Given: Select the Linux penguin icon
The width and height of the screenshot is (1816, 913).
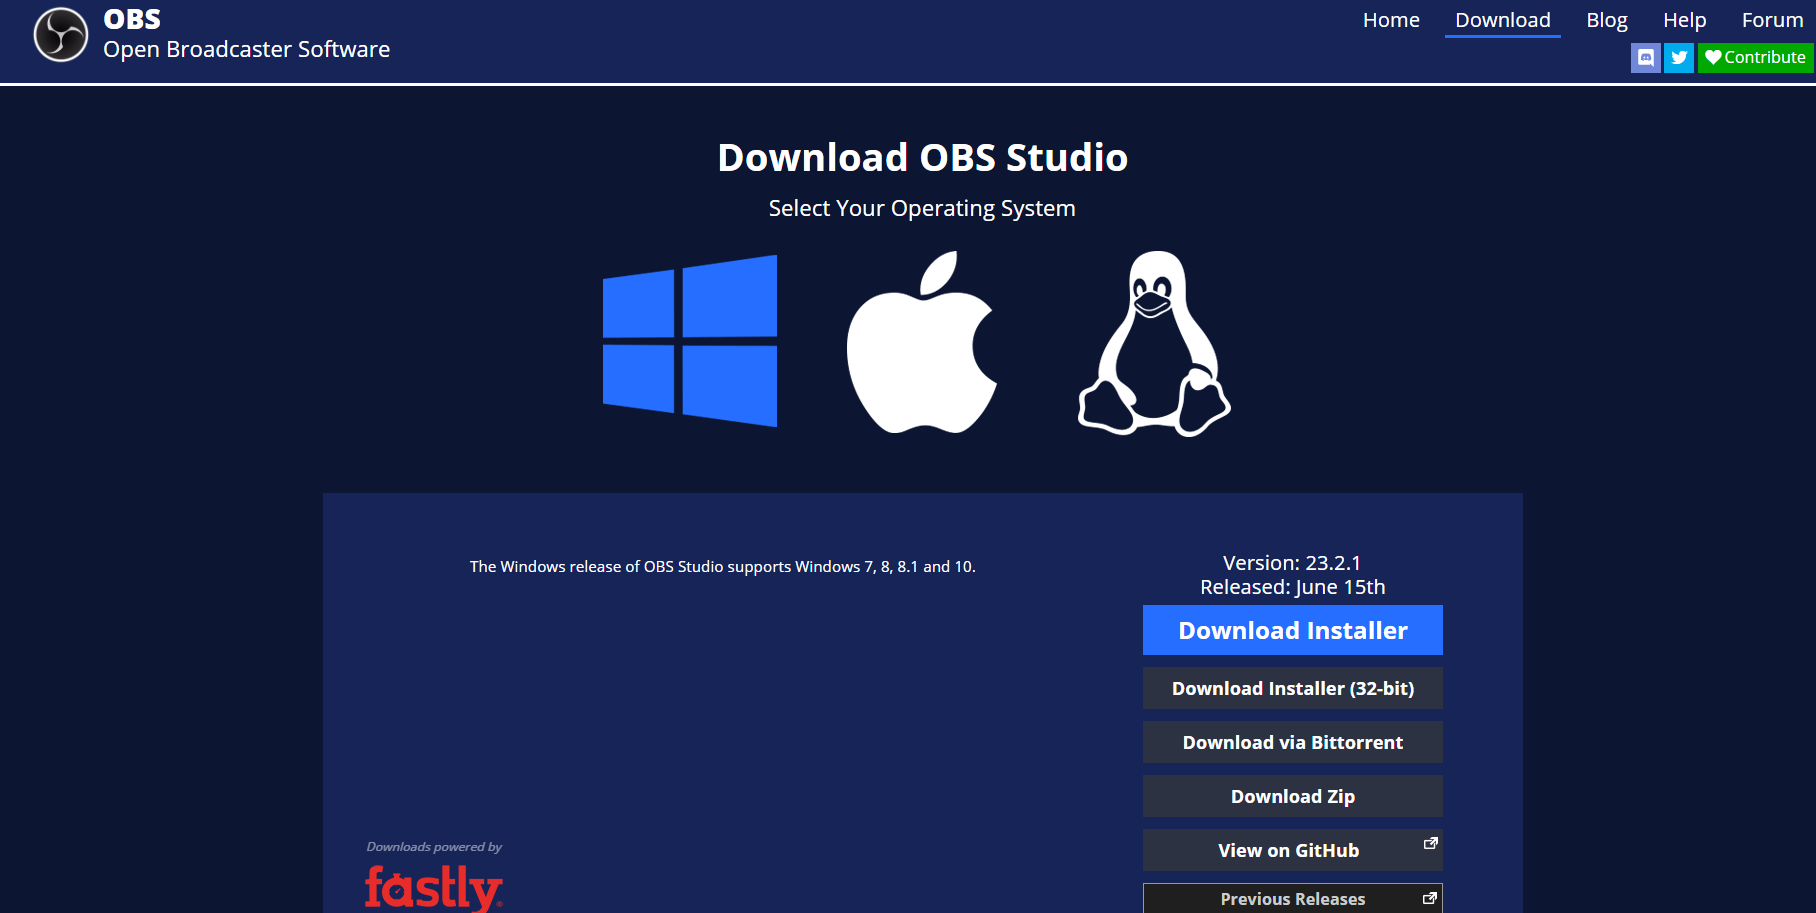Looking at the screenshot, I should [1154, 343].
